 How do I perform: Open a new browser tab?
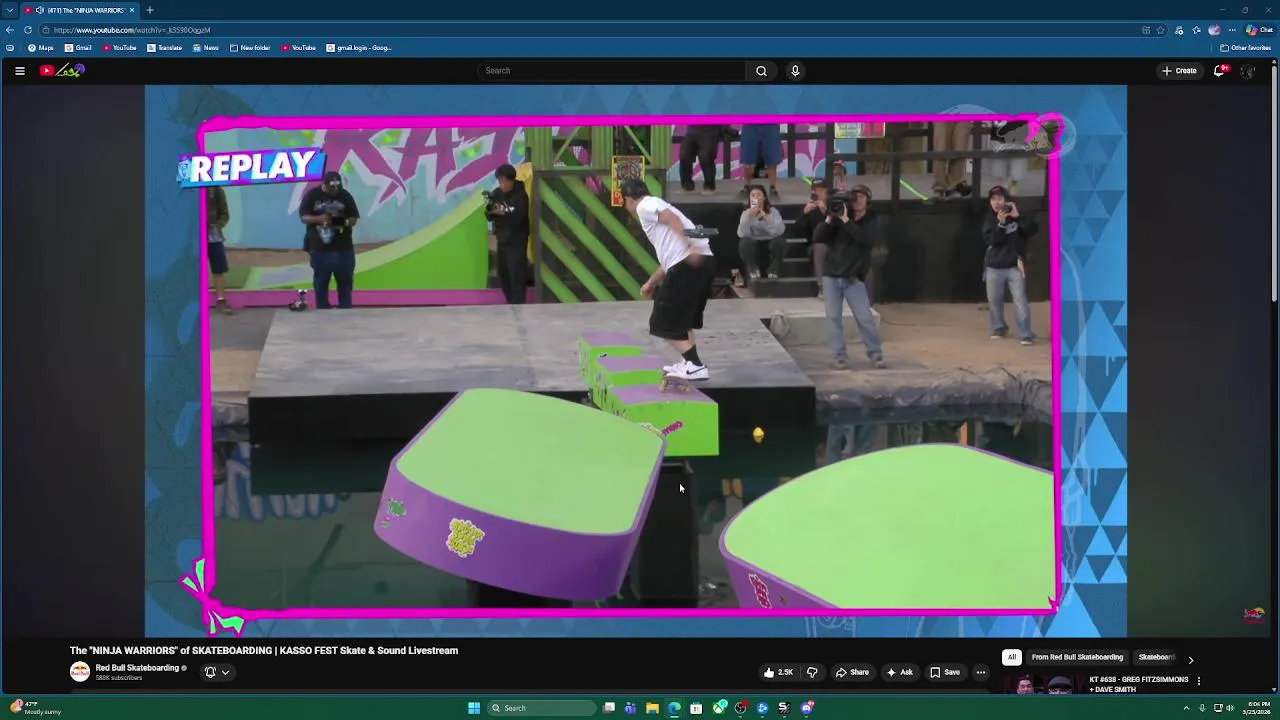click(150, 10)
